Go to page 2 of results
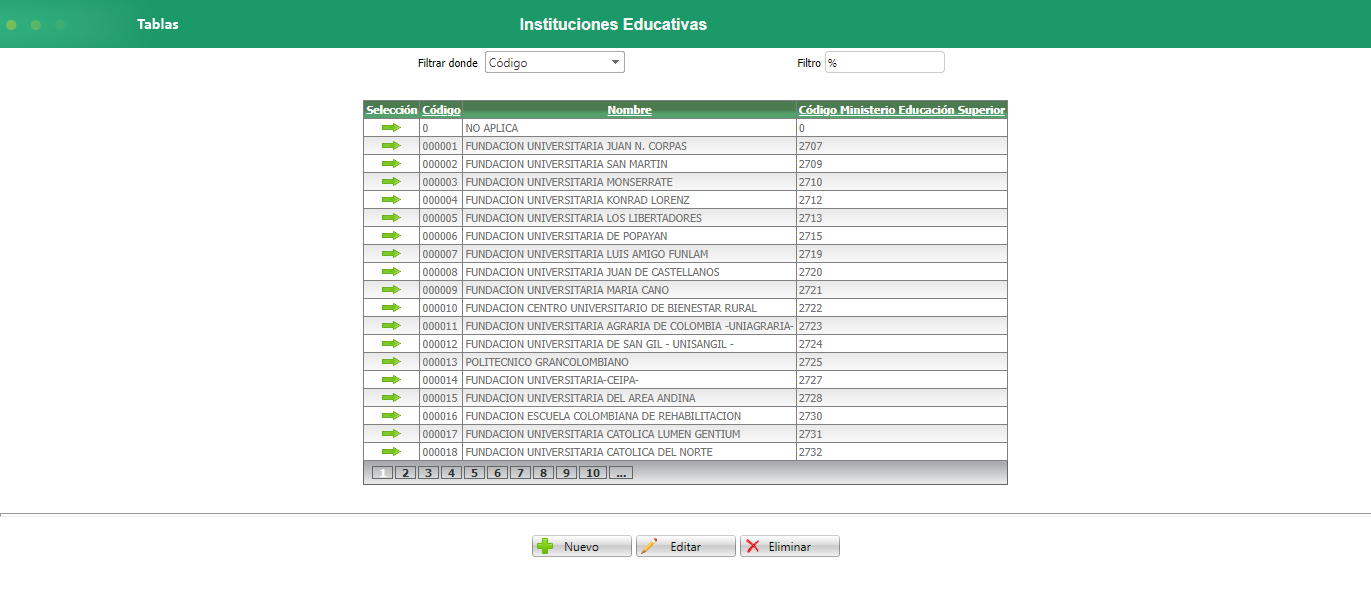Image resolution: width=1371 pixels, height=594 pixels. tap(405, 473)
